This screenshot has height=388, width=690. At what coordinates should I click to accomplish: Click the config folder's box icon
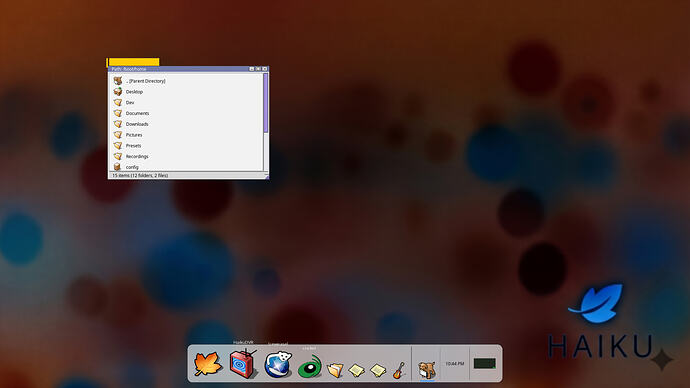pos(117,167)
